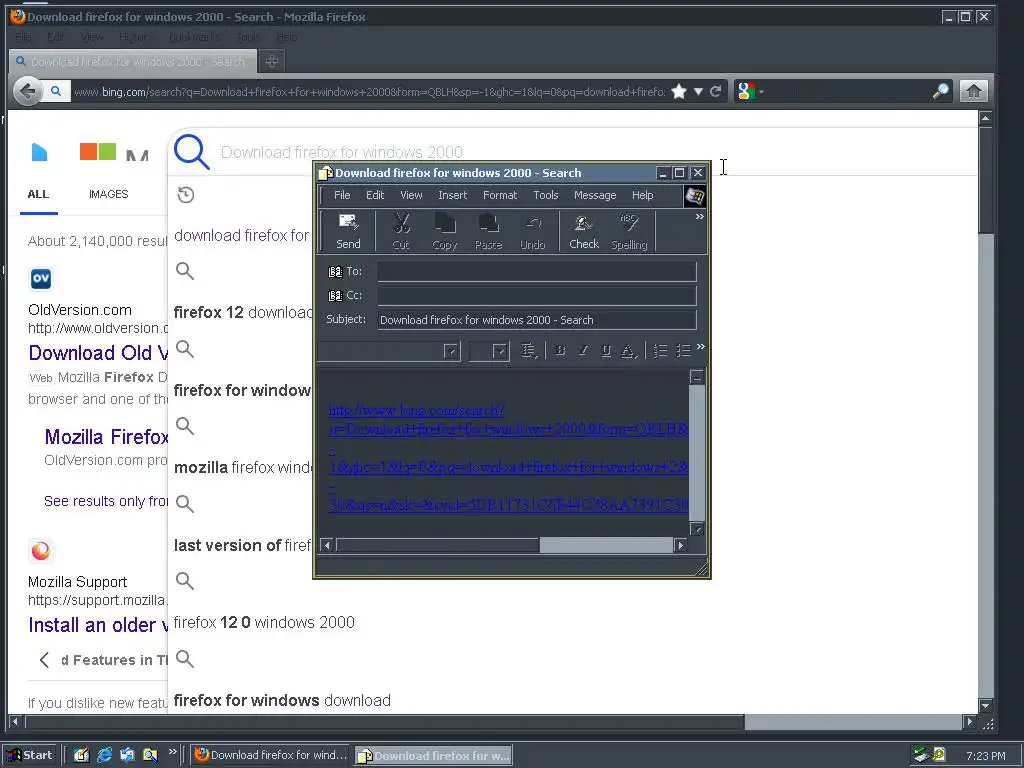Toggle Underline formatting in email body
1024x768 pixels.
(606, 351)
